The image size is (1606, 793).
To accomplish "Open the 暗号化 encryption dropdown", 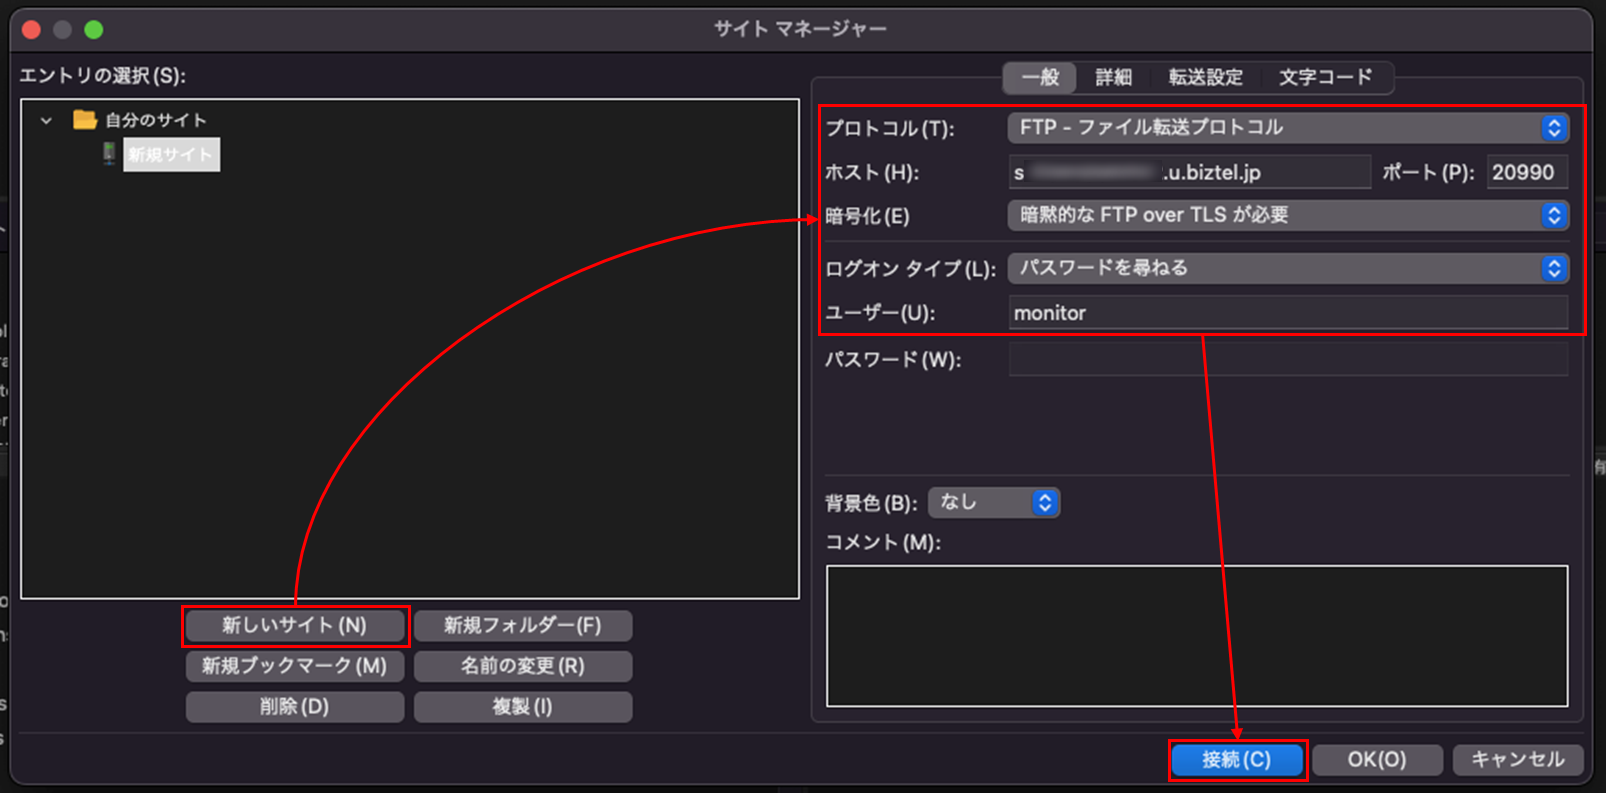I will [x=1287, y=216].
